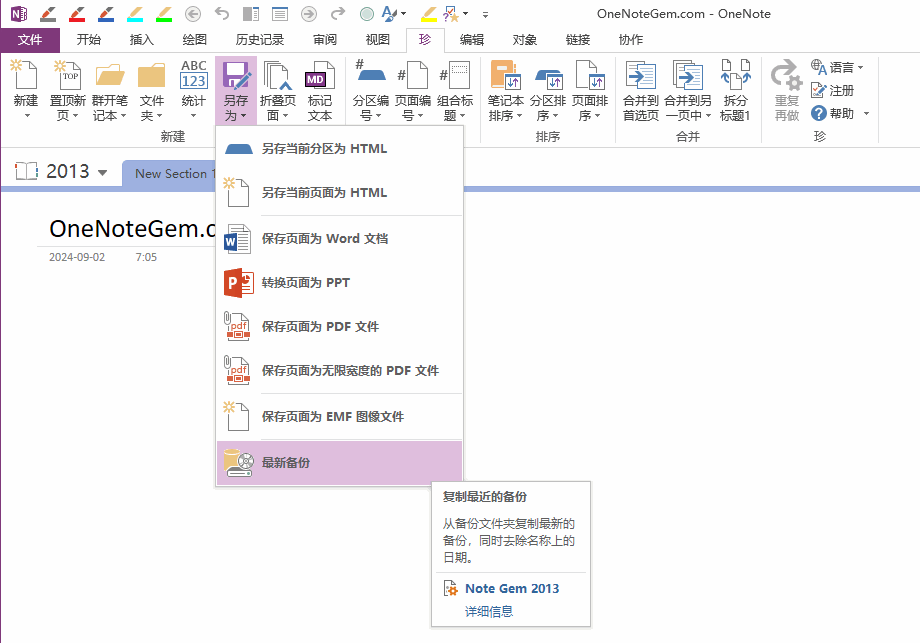This screenshot has height=643, width=920.
Task: Click the 拆分标题1 split icon
Action: 735,75
